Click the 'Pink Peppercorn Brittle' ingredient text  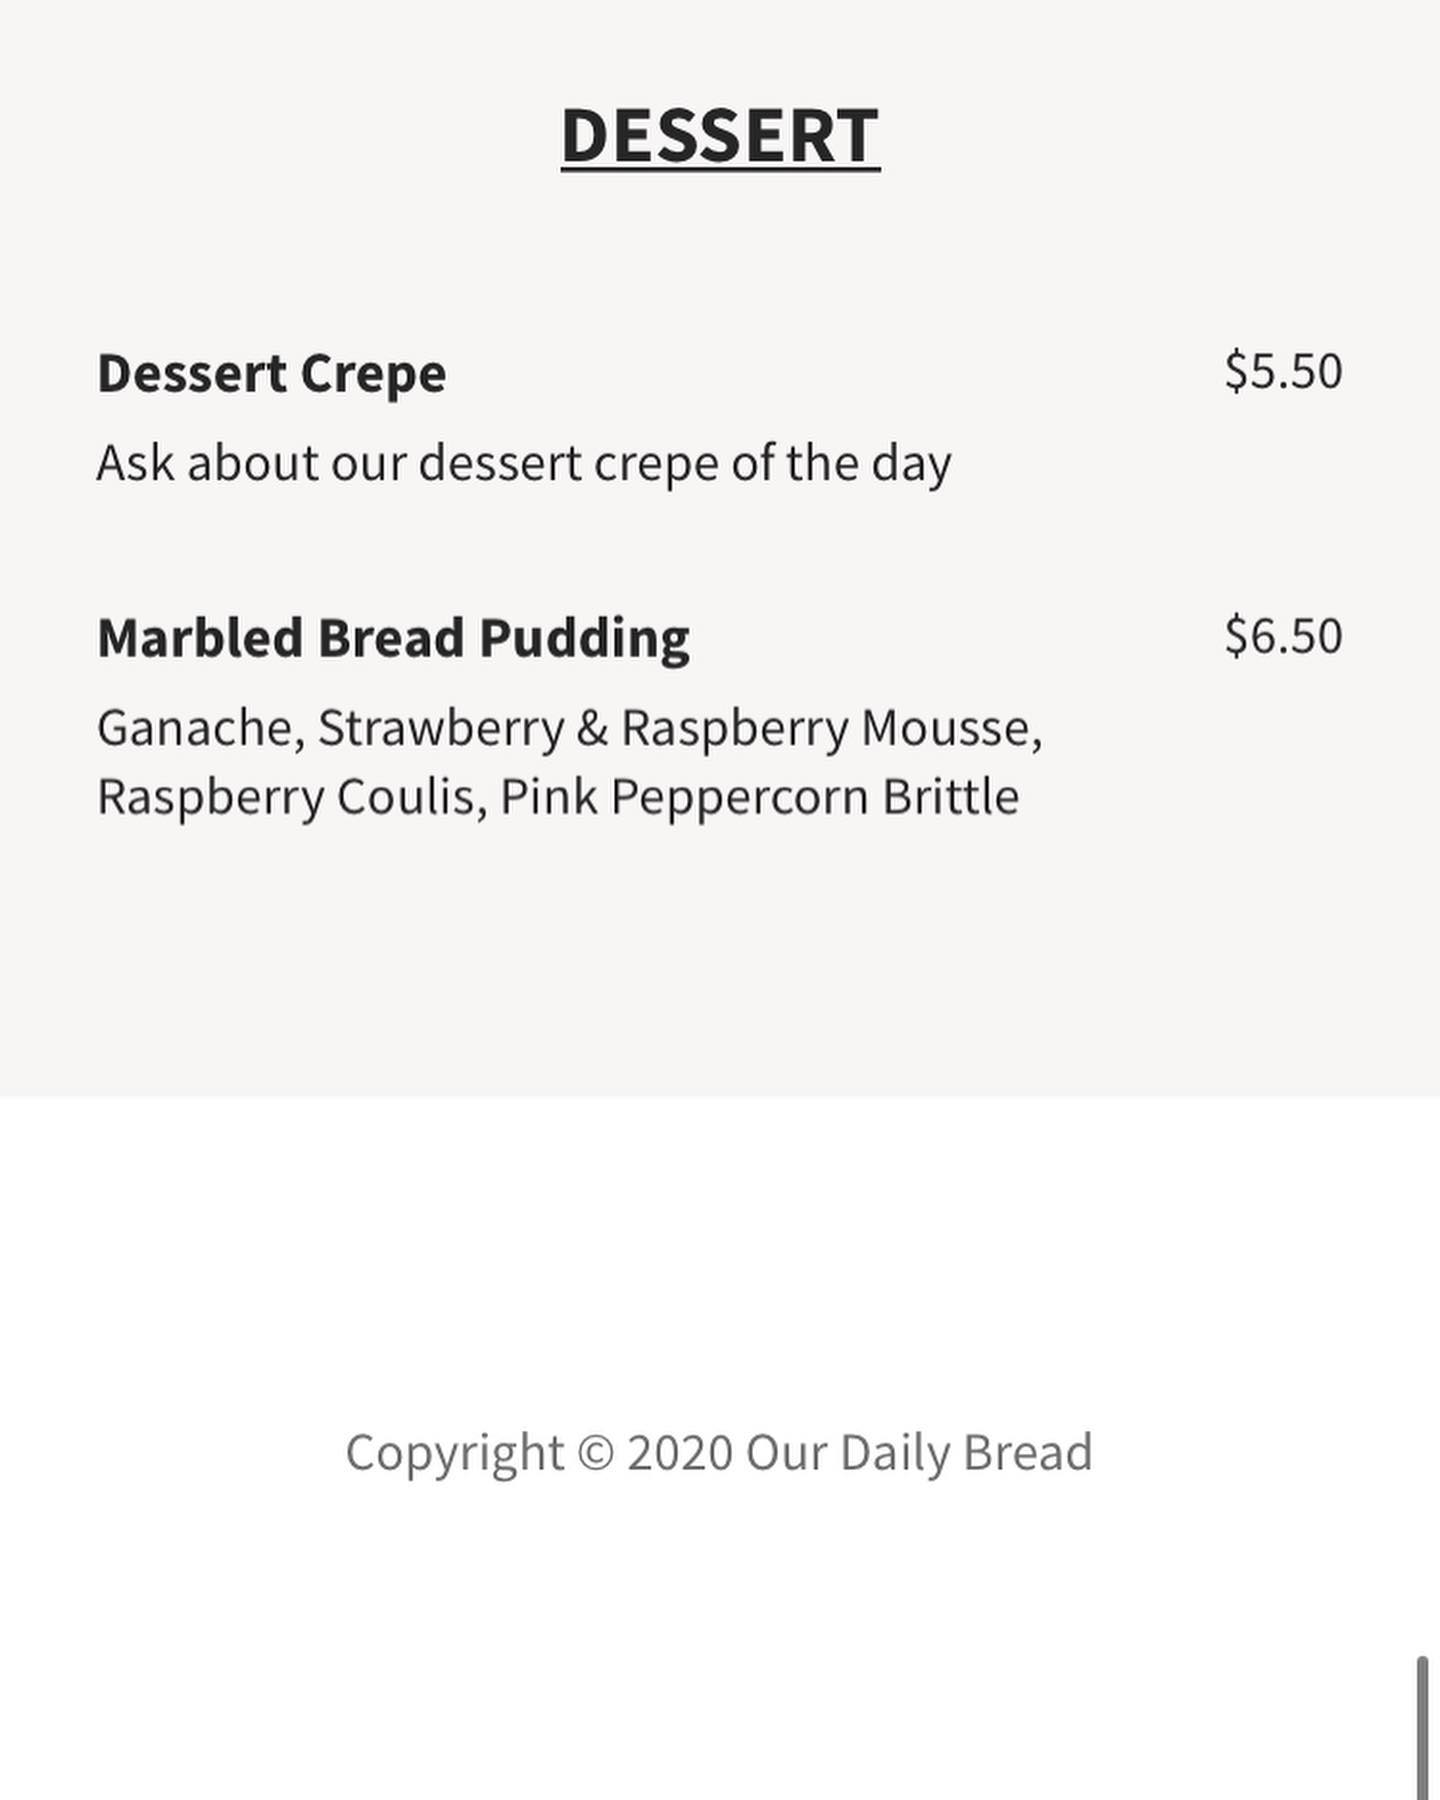[759, 798]
